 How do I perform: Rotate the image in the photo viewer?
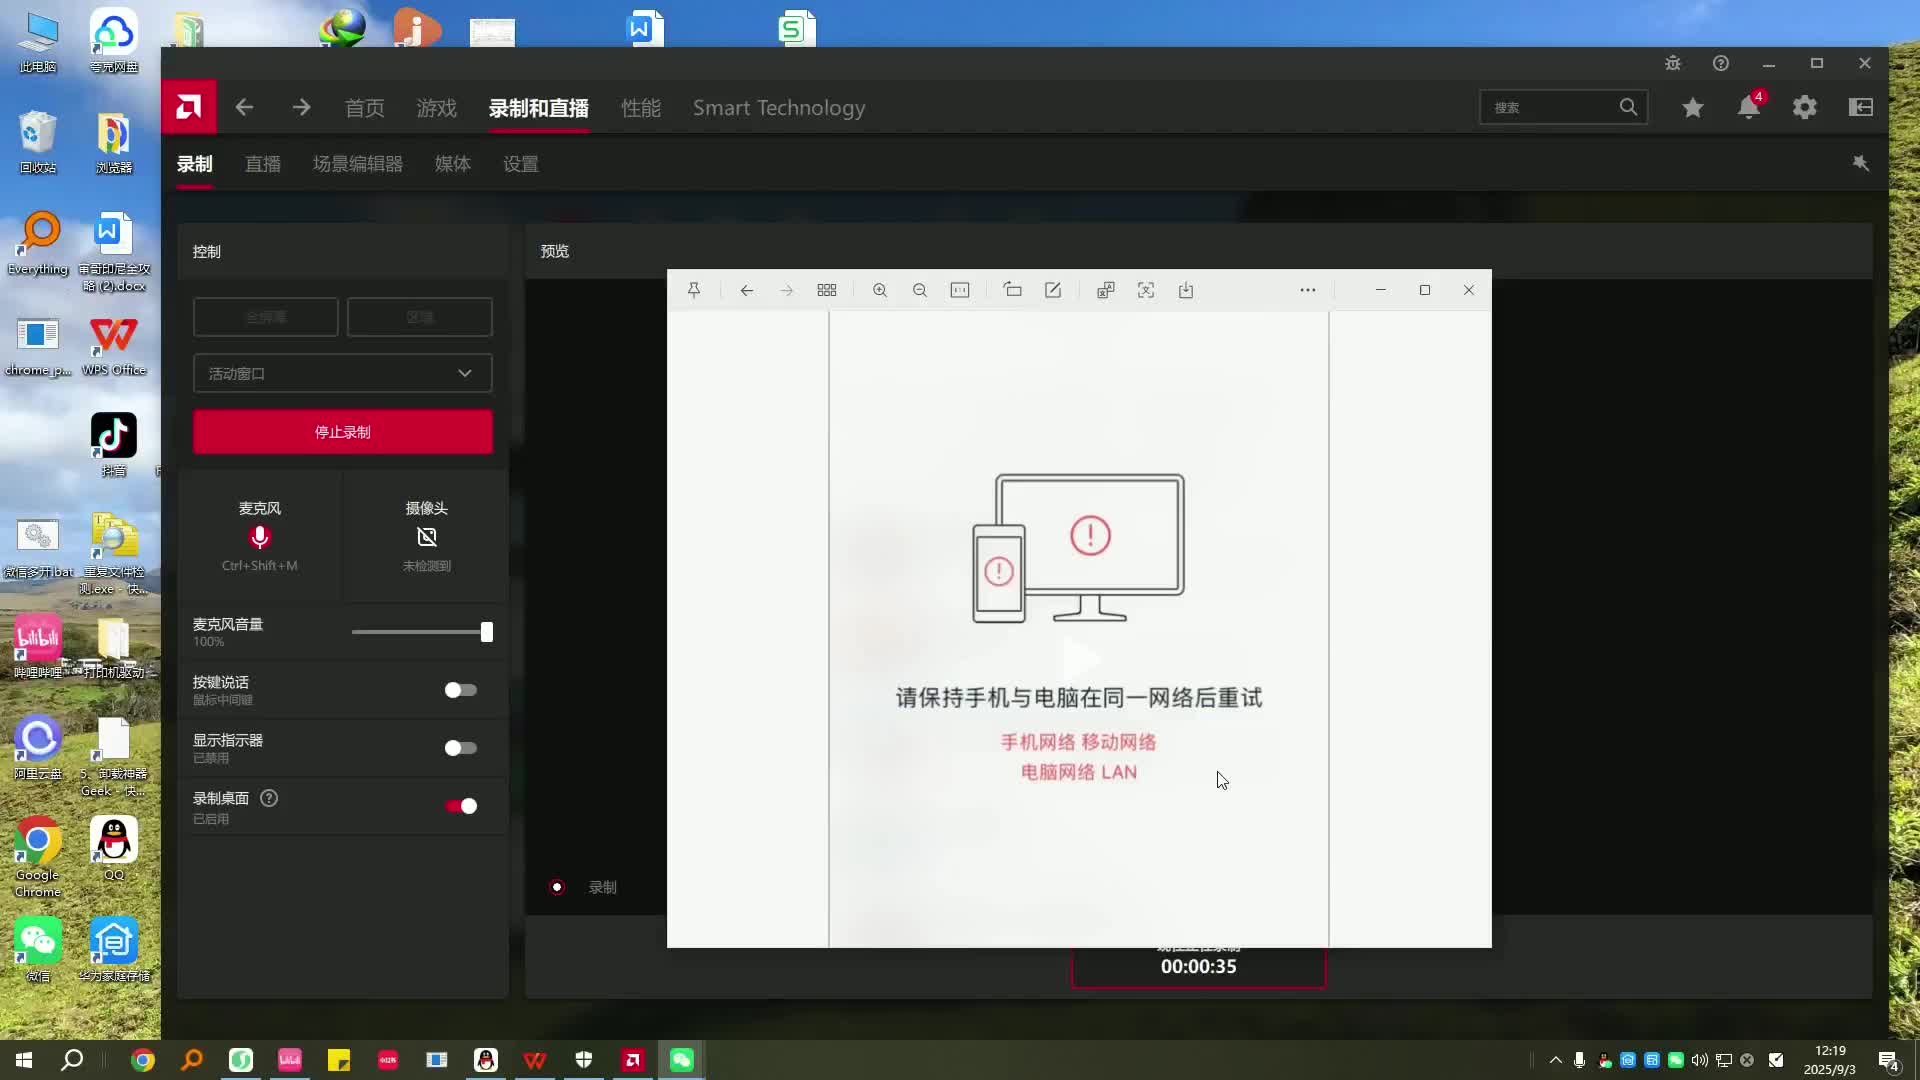(x=1013, y=290)
